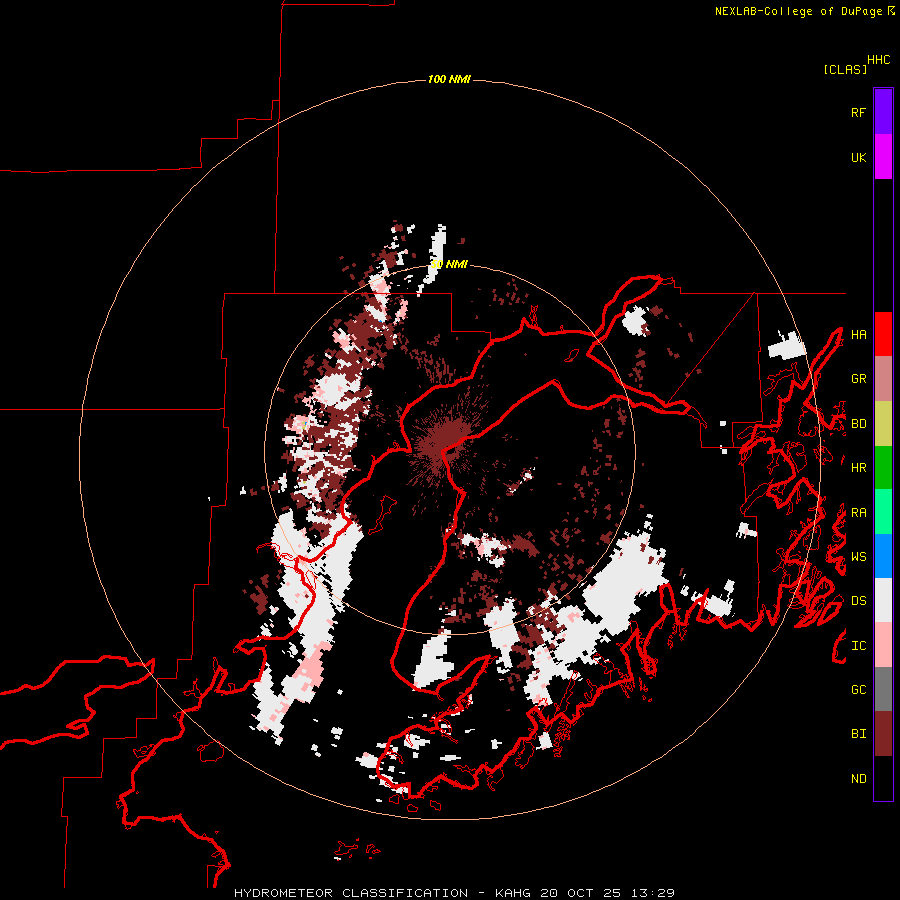Click the HR legend label
Screen dimensions: 900x900
pyautogui.click(x=858, y=468)
